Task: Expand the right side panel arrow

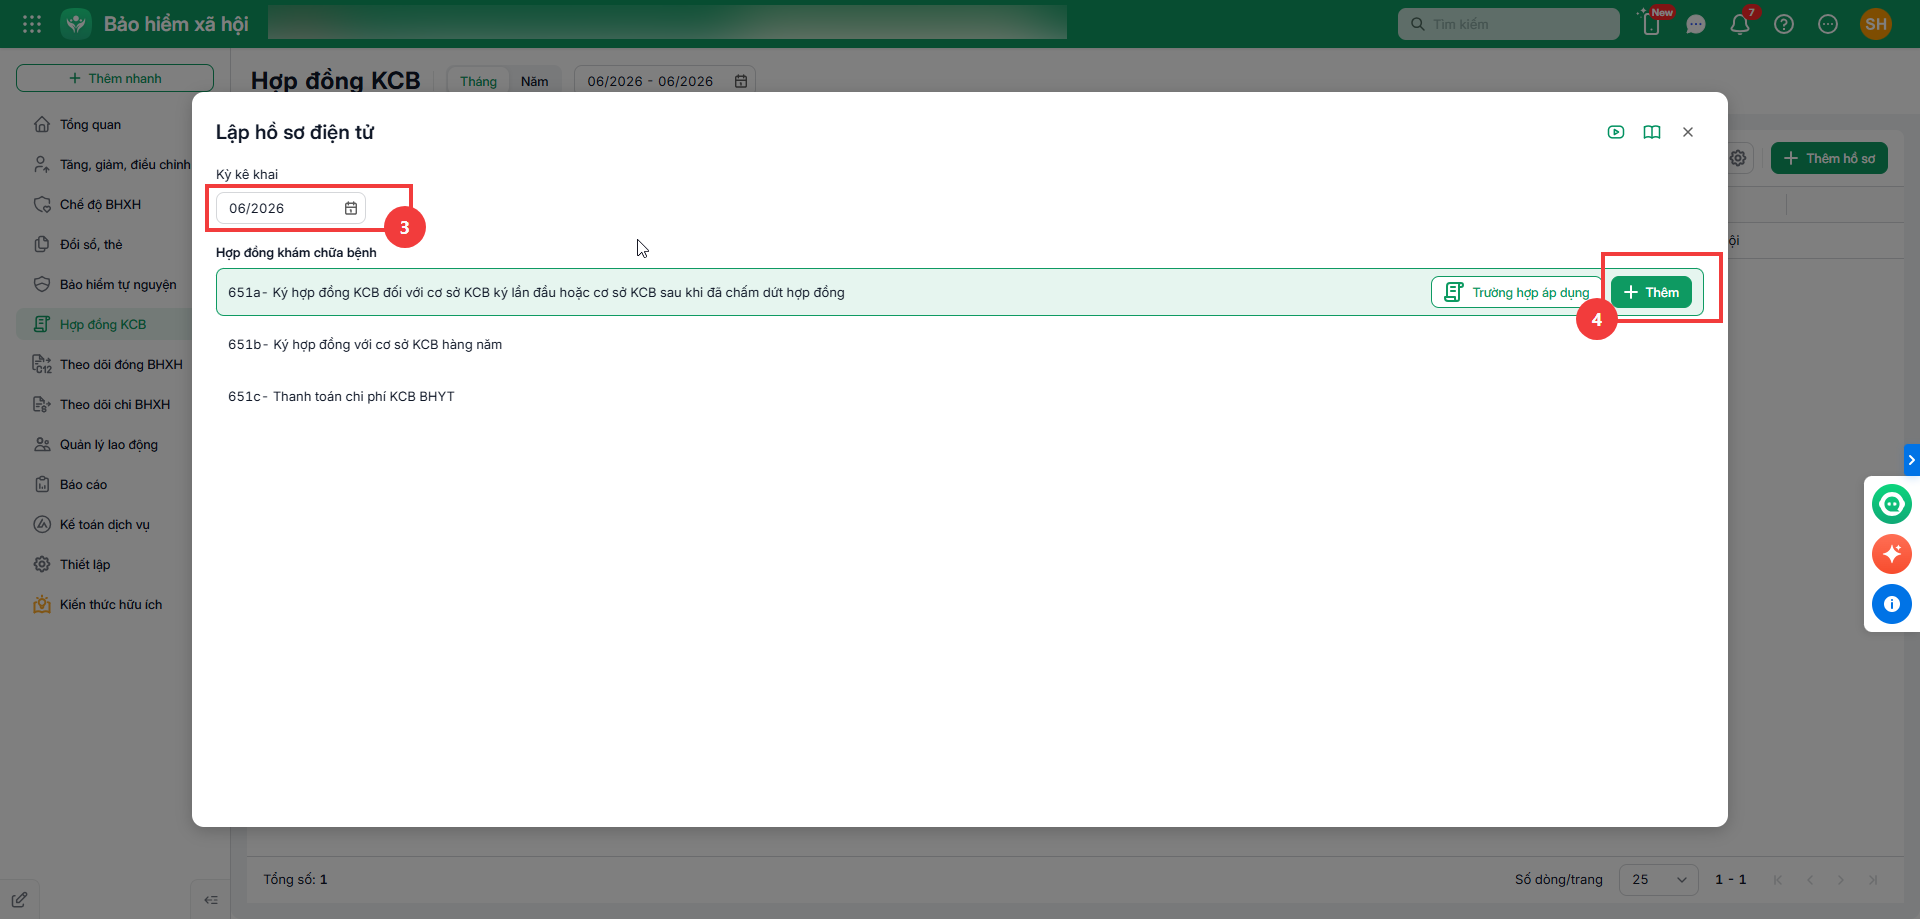Action: (1911, 460)
